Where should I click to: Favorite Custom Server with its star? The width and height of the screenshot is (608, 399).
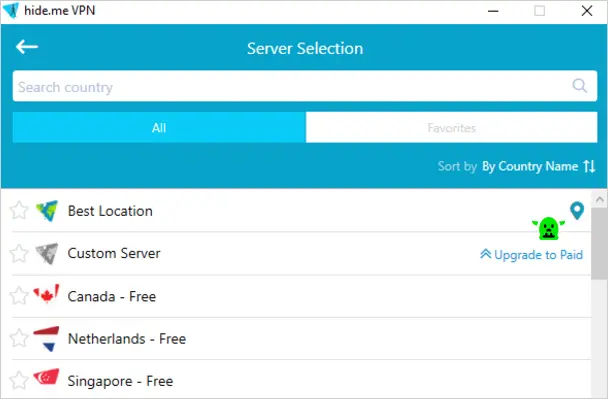tap(19, 254)
